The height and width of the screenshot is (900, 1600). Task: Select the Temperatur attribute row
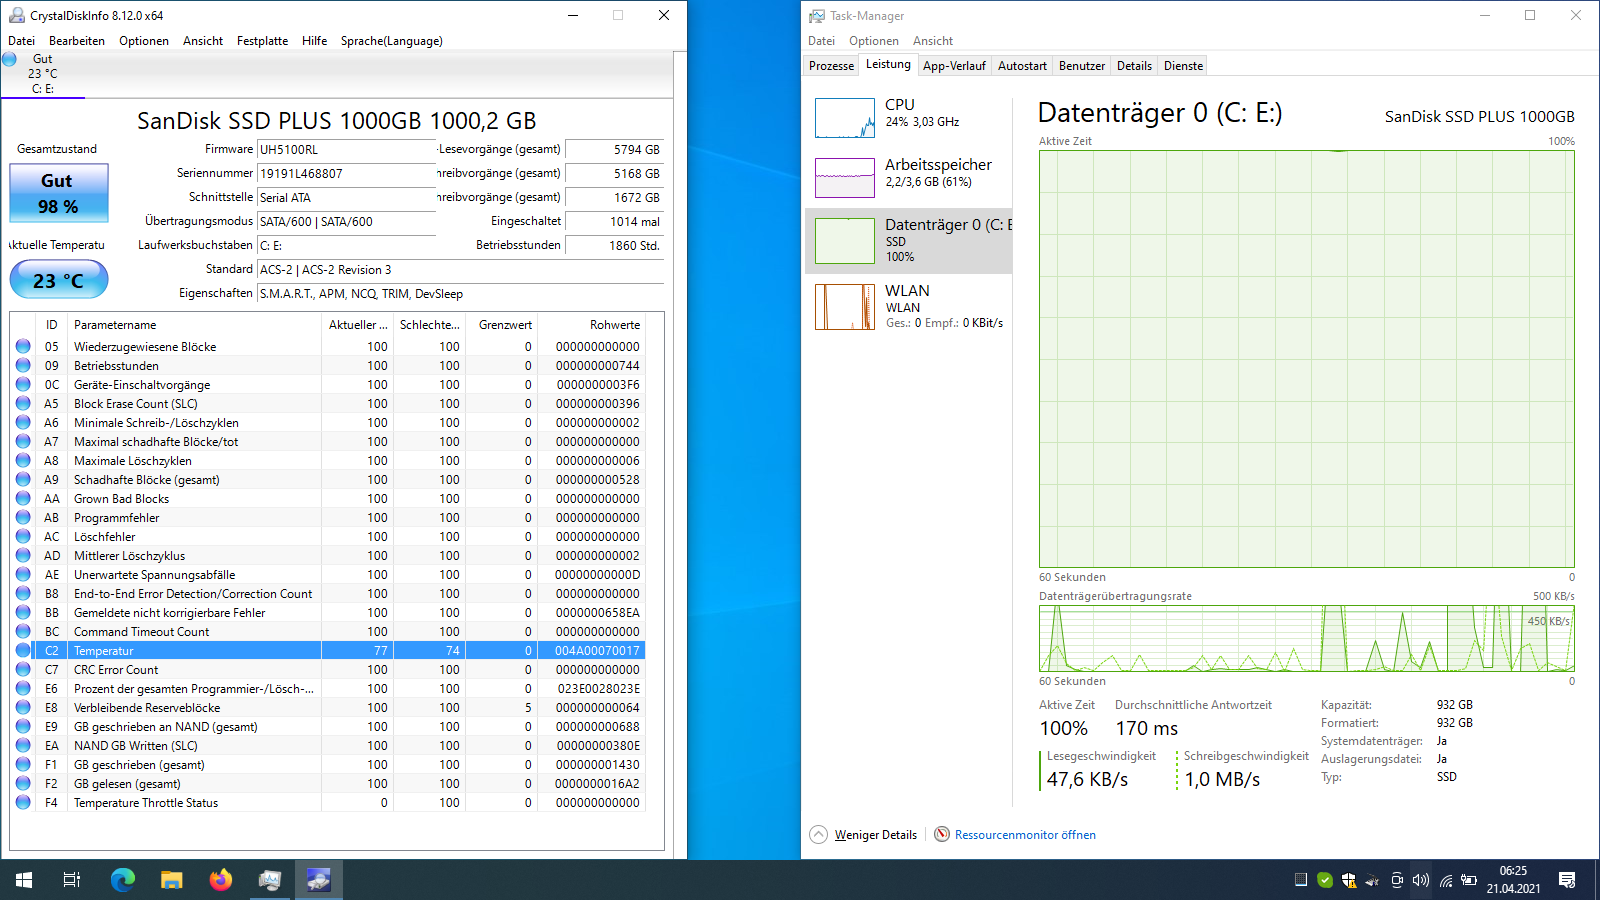tap(328, 650)
